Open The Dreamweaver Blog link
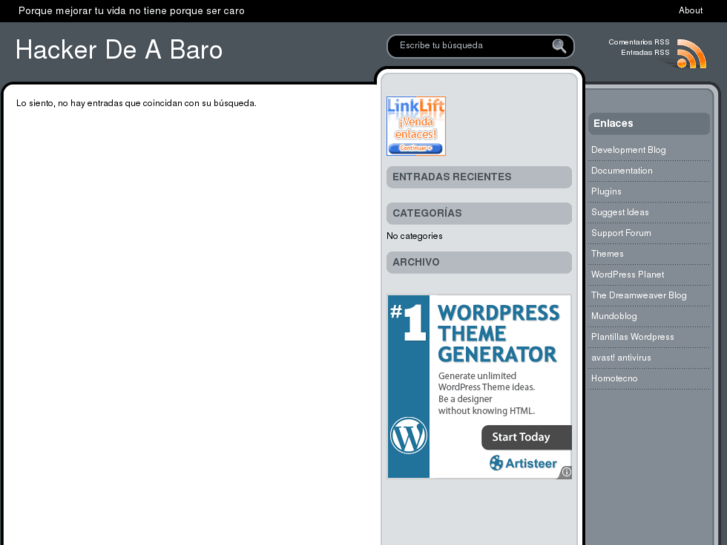The width and height of the screenshot is (727, 545). pos(638,295)
